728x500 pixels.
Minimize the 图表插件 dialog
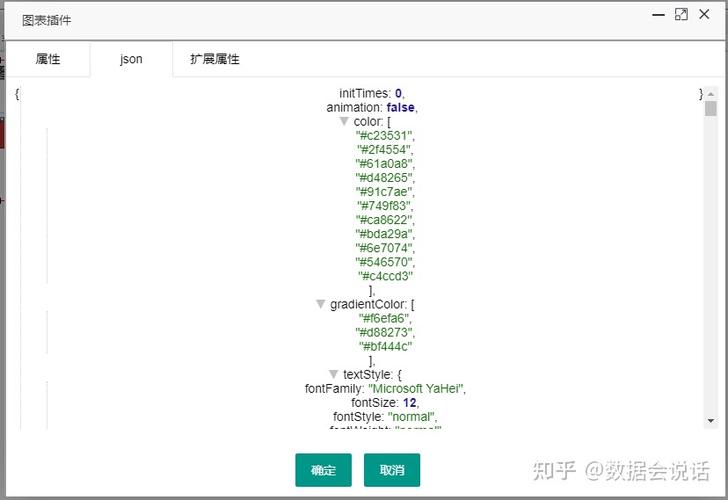point(658,15)
